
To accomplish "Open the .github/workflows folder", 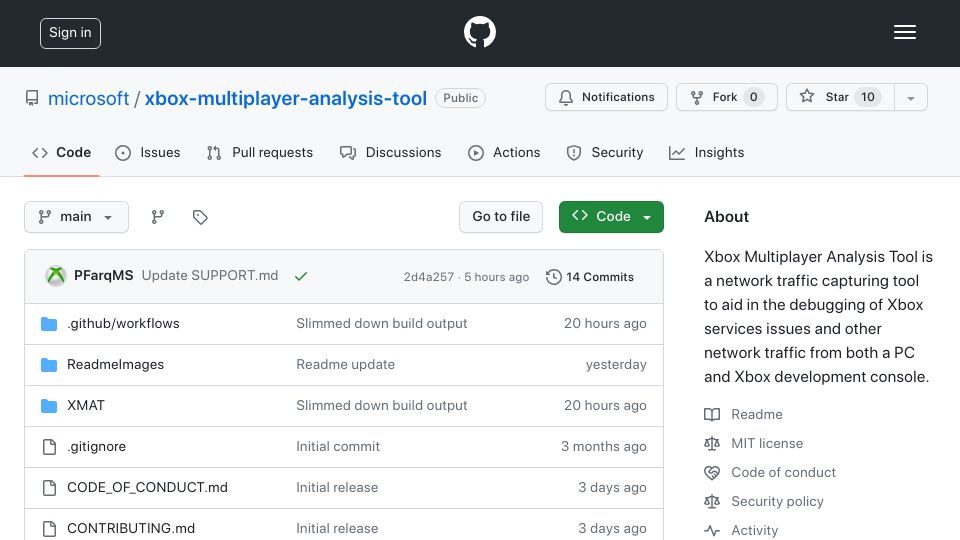I will (123, 323).
